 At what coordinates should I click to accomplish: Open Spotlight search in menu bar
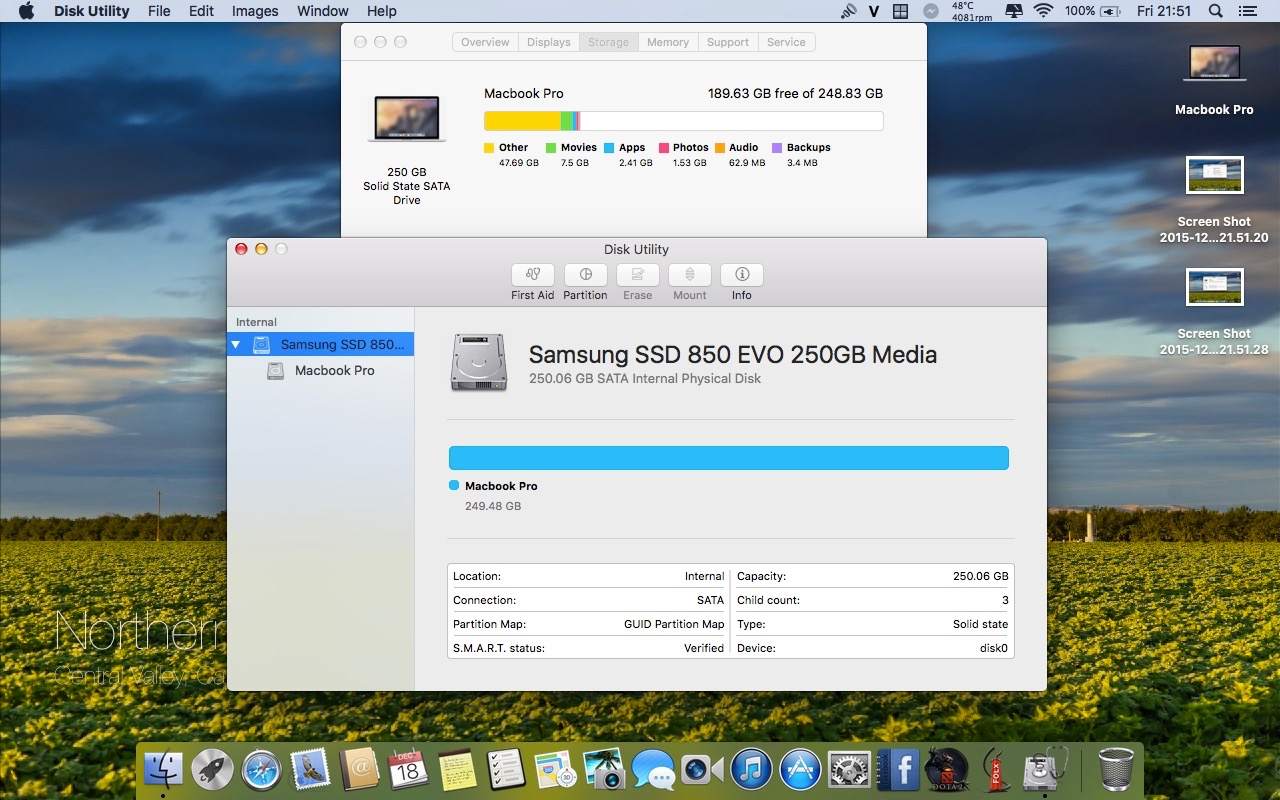pyautogui.click(x=1215, y=11)
